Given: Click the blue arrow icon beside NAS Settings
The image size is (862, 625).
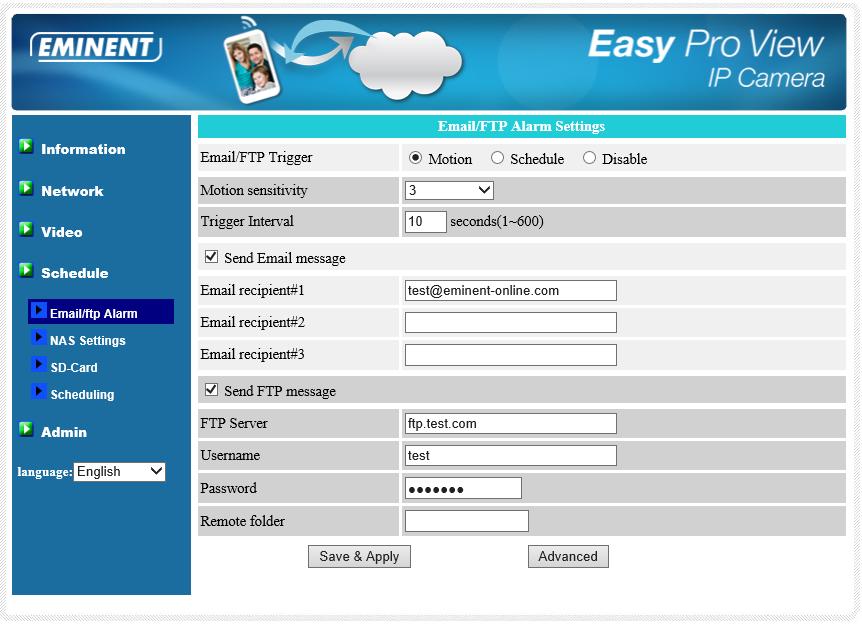Looking at the screenshot, I should (38, 338).
